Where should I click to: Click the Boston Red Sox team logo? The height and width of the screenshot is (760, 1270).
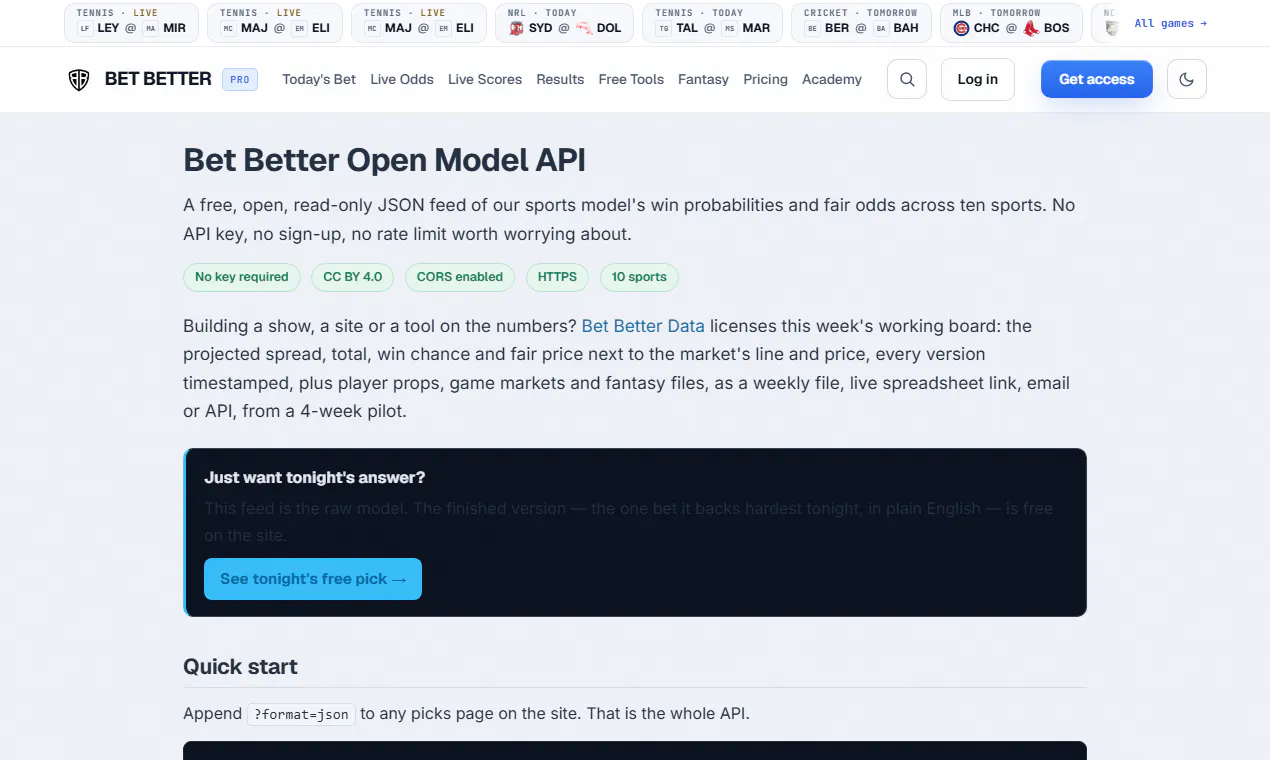click(1031, 28)
